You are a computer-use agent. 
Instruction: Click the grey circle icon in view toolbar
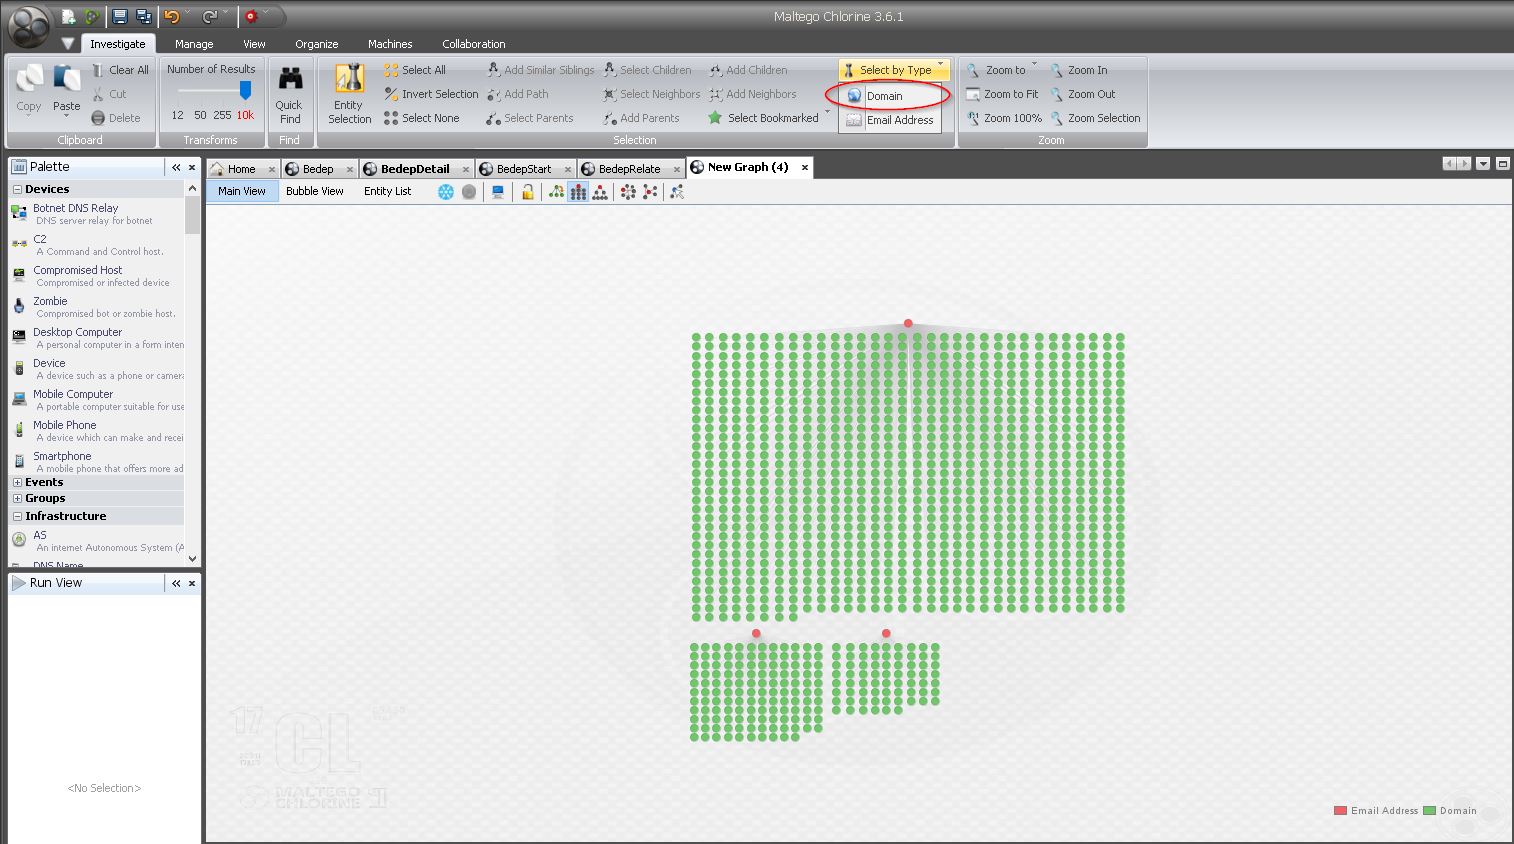tap(469, 192)
